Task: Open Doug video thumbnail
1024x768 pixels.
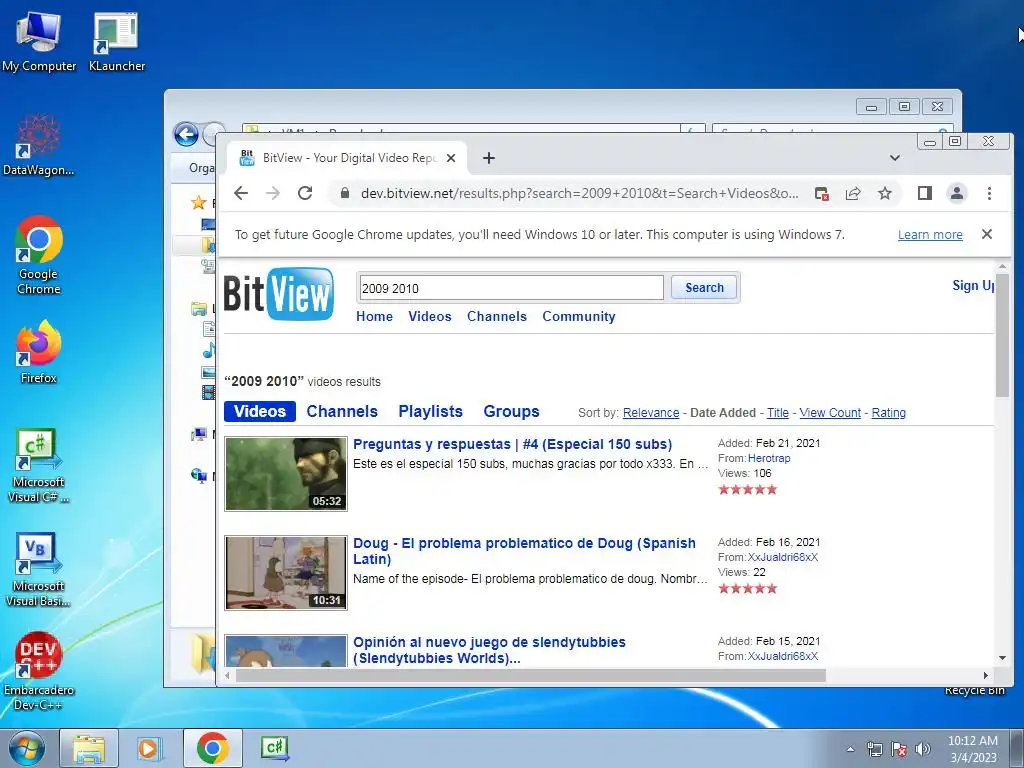Action: click(x=286, y=573)
